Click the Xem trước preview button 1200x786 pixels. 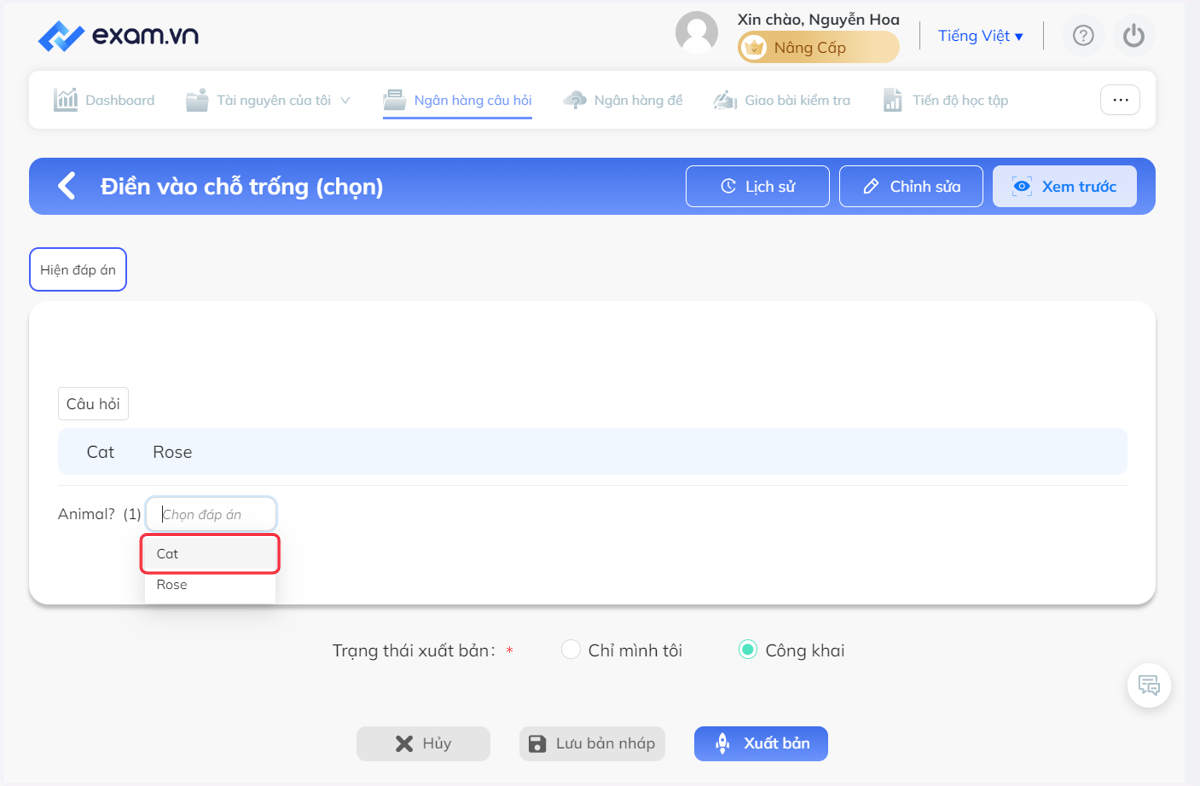pos(1065,186)
